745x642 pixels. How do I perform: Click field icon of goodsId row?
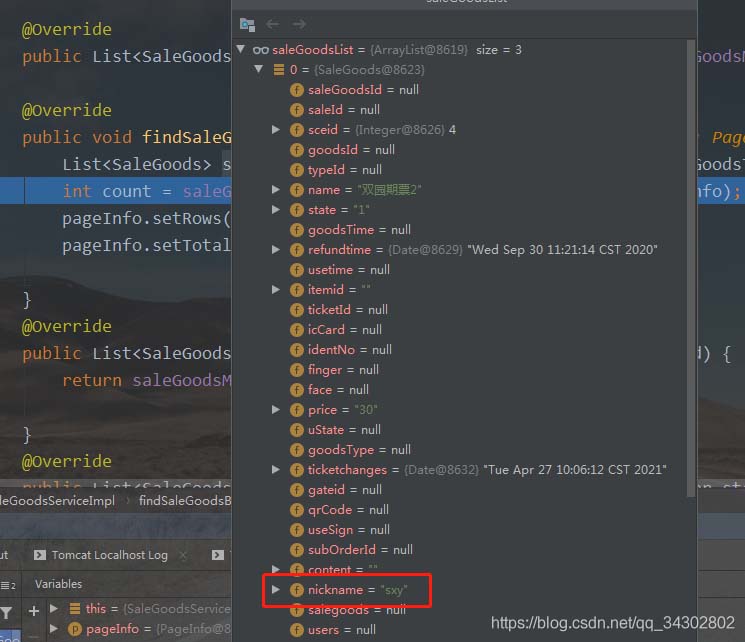[x=296, y=150]
